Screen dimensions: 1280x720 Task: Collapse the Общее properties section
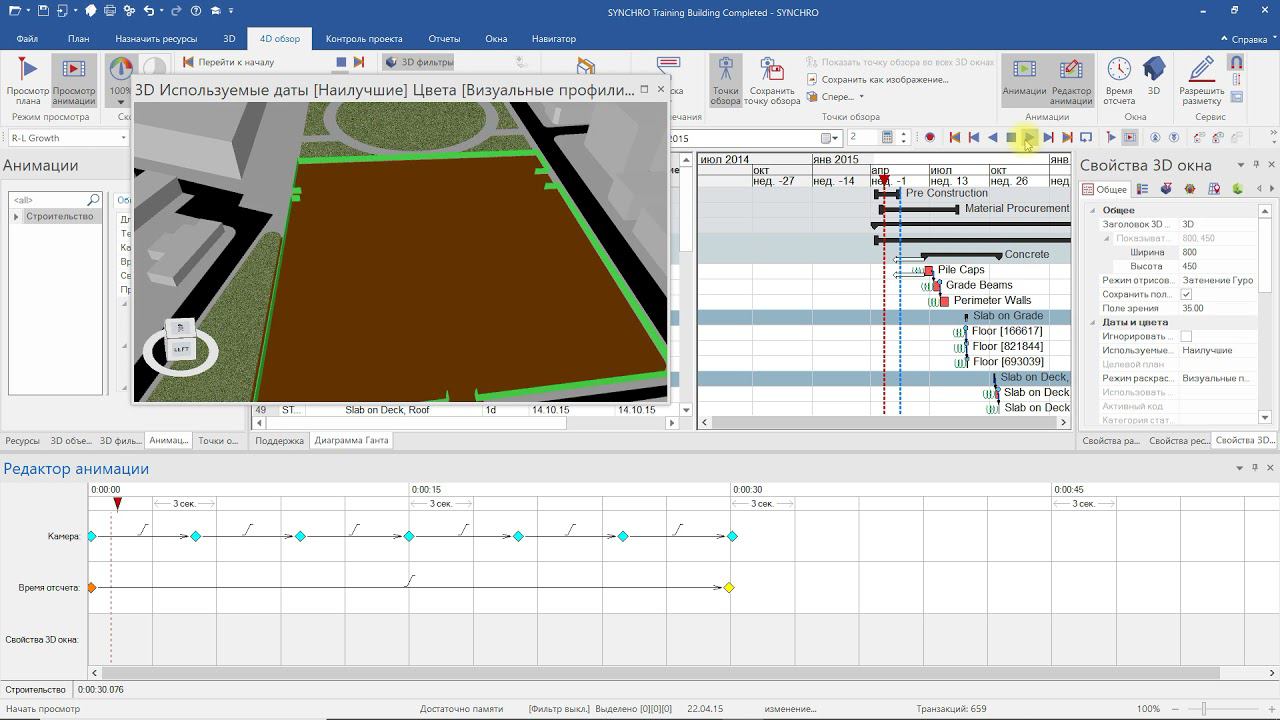pos(1092,211)
